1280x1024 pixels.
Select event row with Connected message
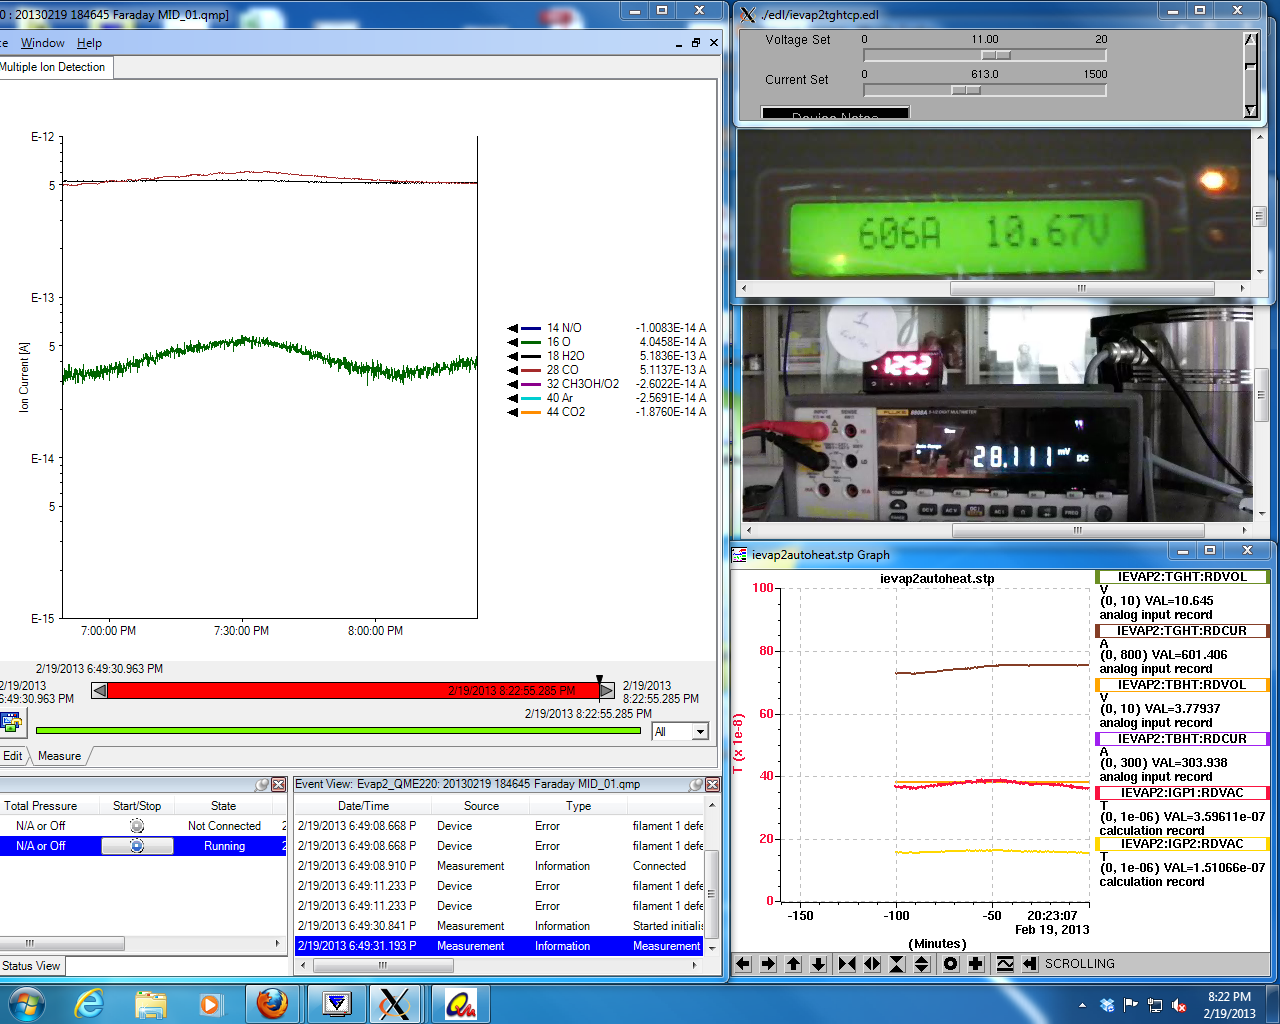pyautogui.click(x=500, y=866)
